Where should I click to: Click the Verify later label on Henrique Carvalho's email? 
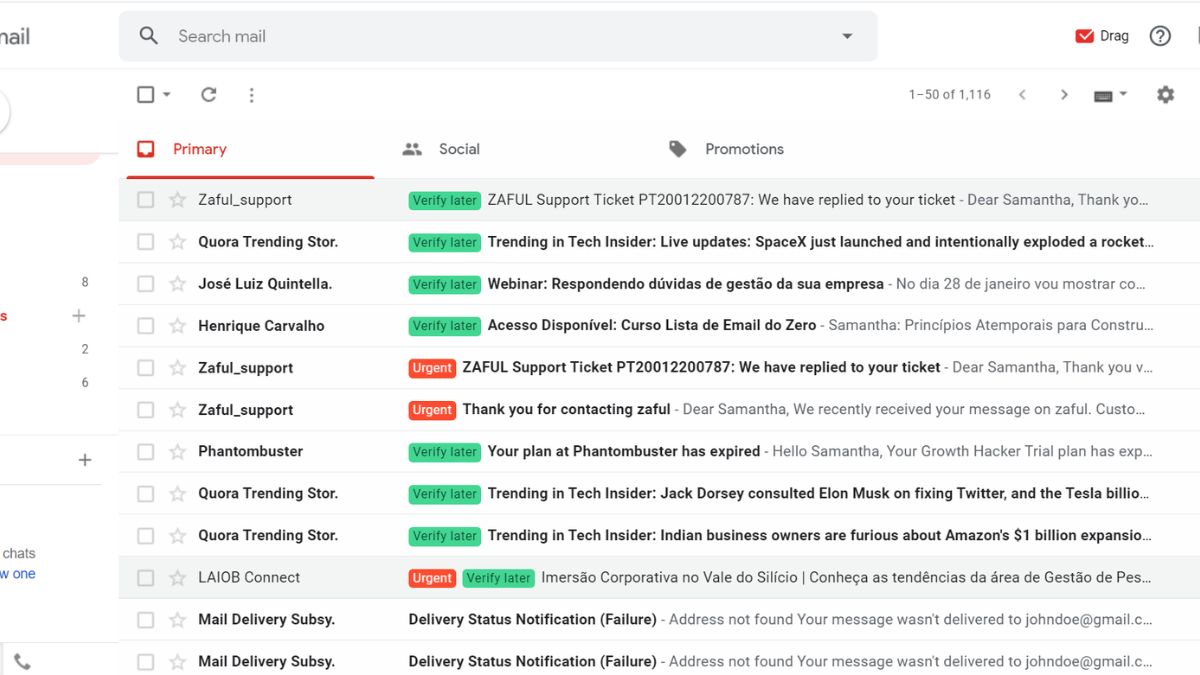pyautogui.click(x=445, y=326)
